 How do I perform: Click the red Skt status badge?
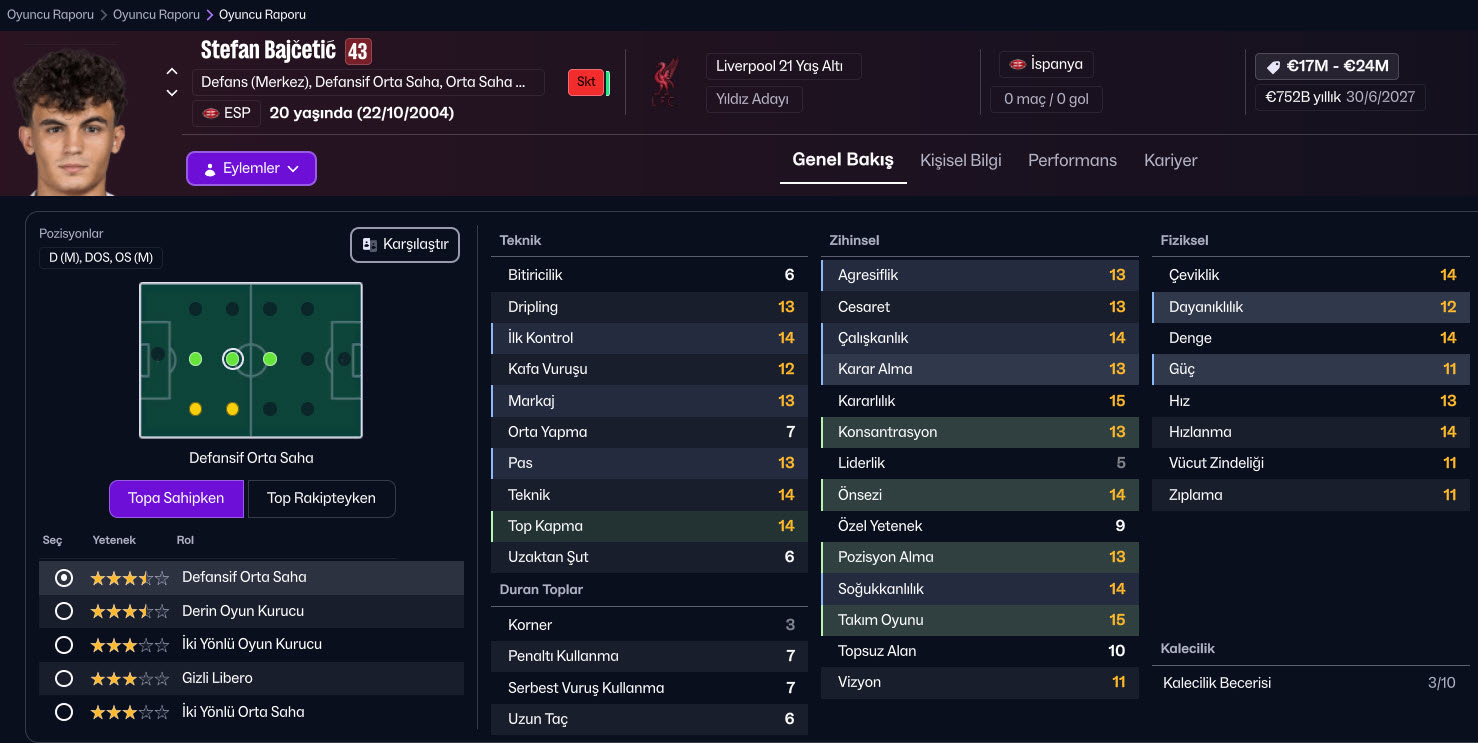click(x=585, y=82)
